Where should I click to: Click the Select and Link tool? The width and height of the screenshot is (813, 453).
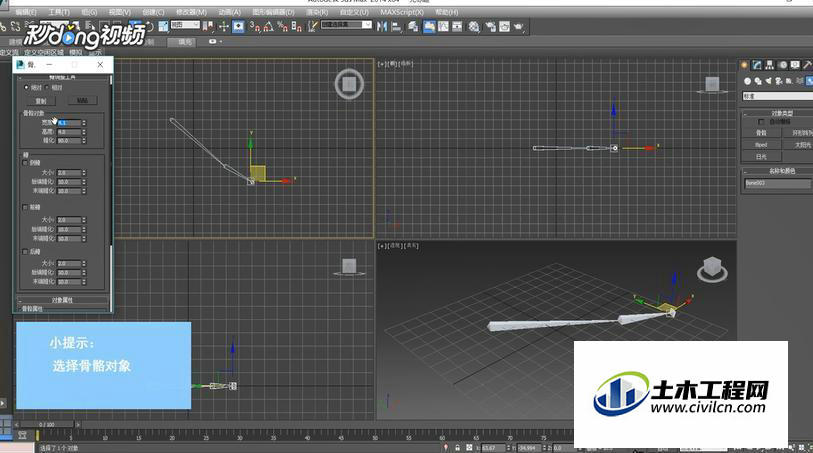point(3,26)
